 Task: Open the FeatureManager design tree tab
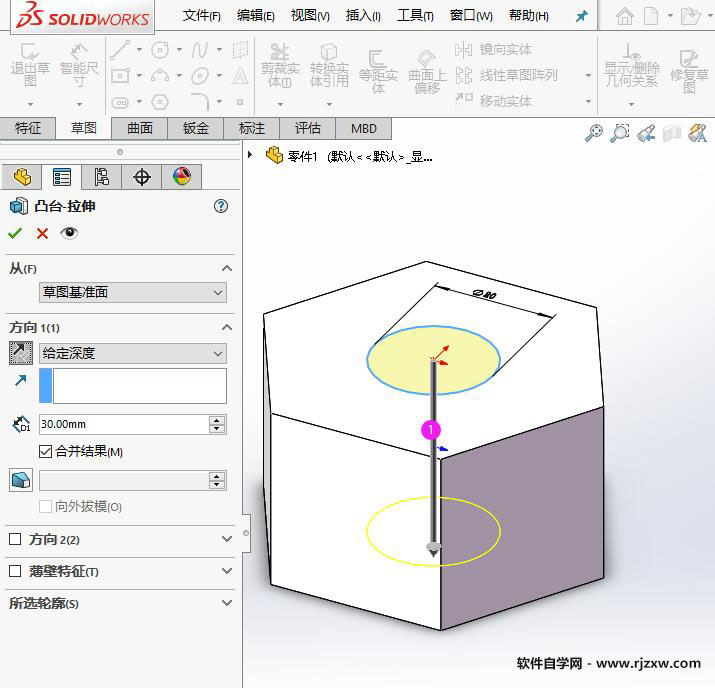pyautogui.click(x=22, y=177)
